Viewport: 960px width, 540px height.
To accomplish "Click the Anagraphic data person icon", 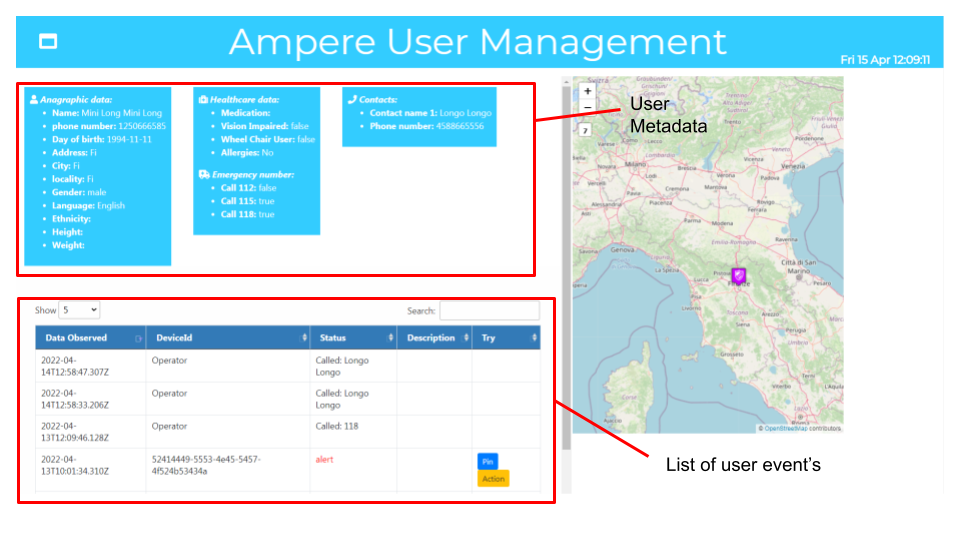I will (x=35, y=100).
